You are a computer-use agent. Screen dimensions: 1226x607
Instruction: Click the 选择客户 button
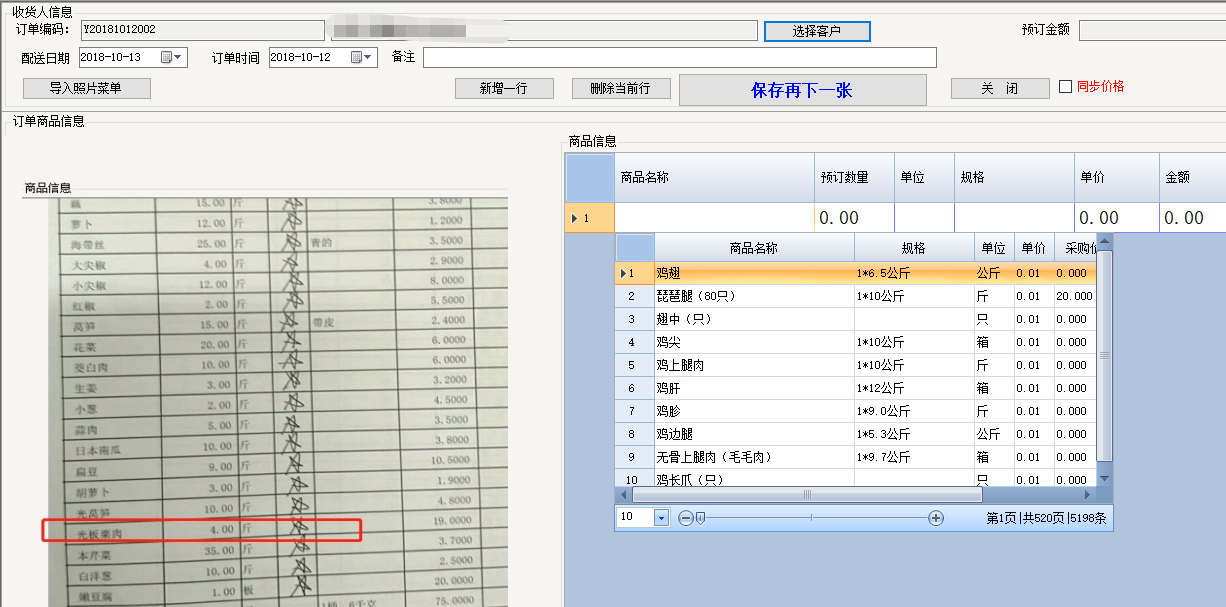[817, 31]
